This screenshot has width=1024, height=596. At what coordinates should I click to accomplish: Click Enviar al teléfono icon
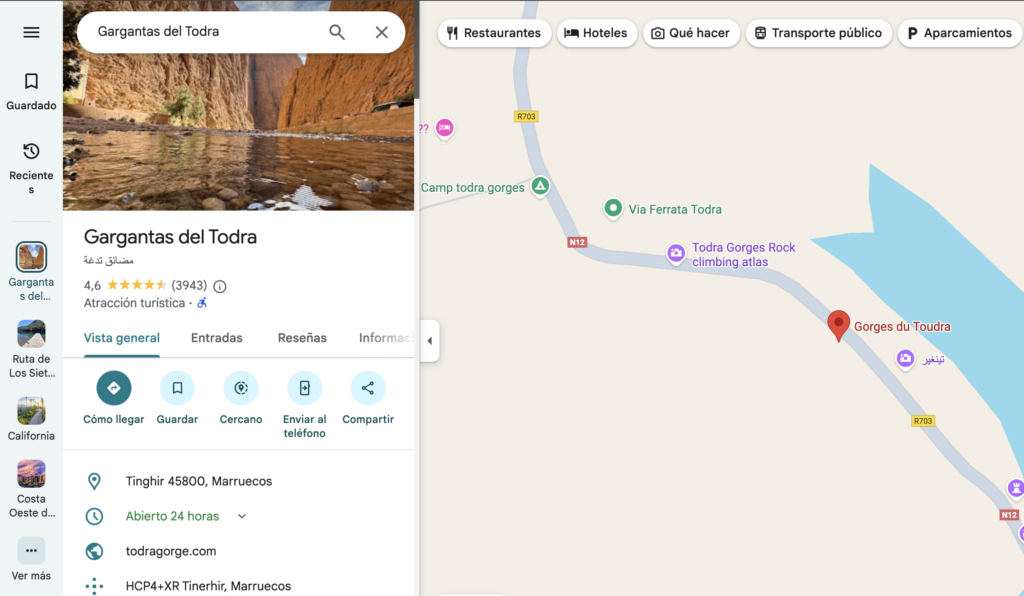[x=304, y=388]
